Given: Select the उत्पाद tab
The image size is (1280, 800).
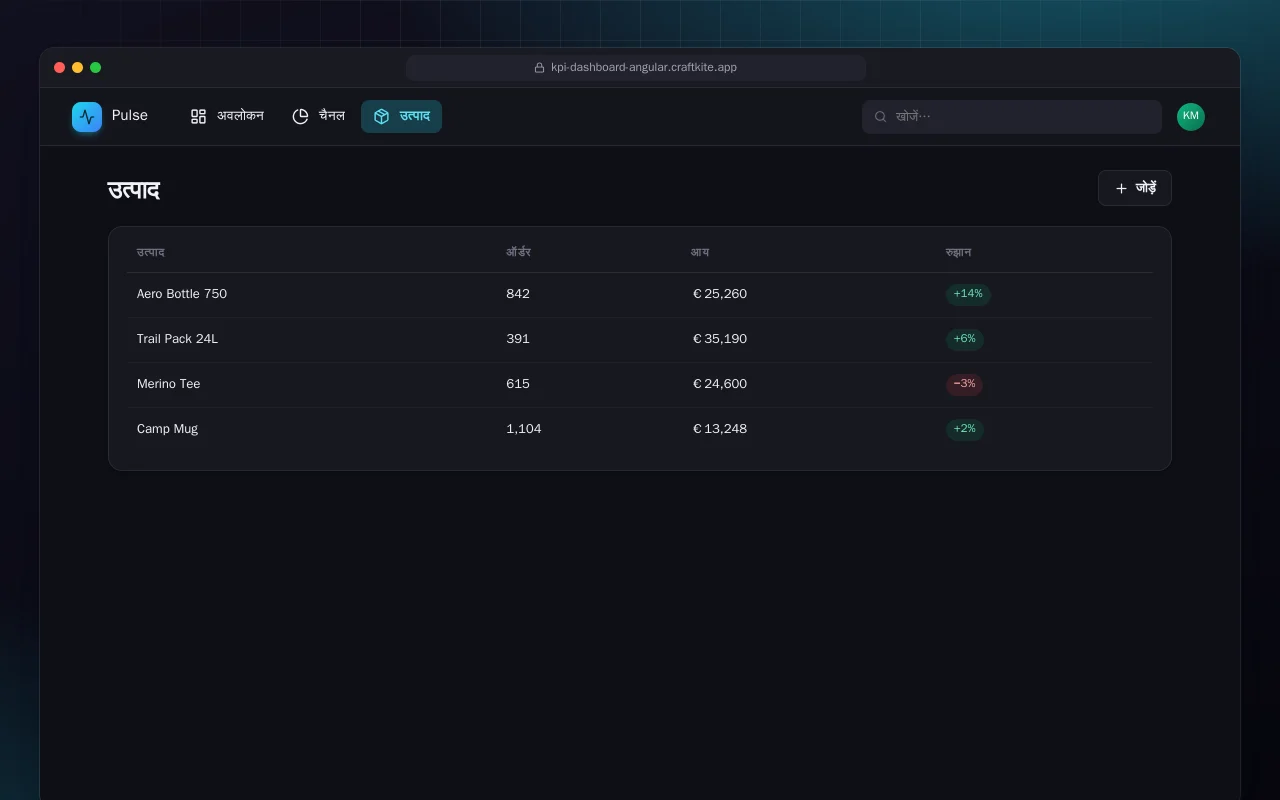Looking at the screenshot, I should pos(401,117).
